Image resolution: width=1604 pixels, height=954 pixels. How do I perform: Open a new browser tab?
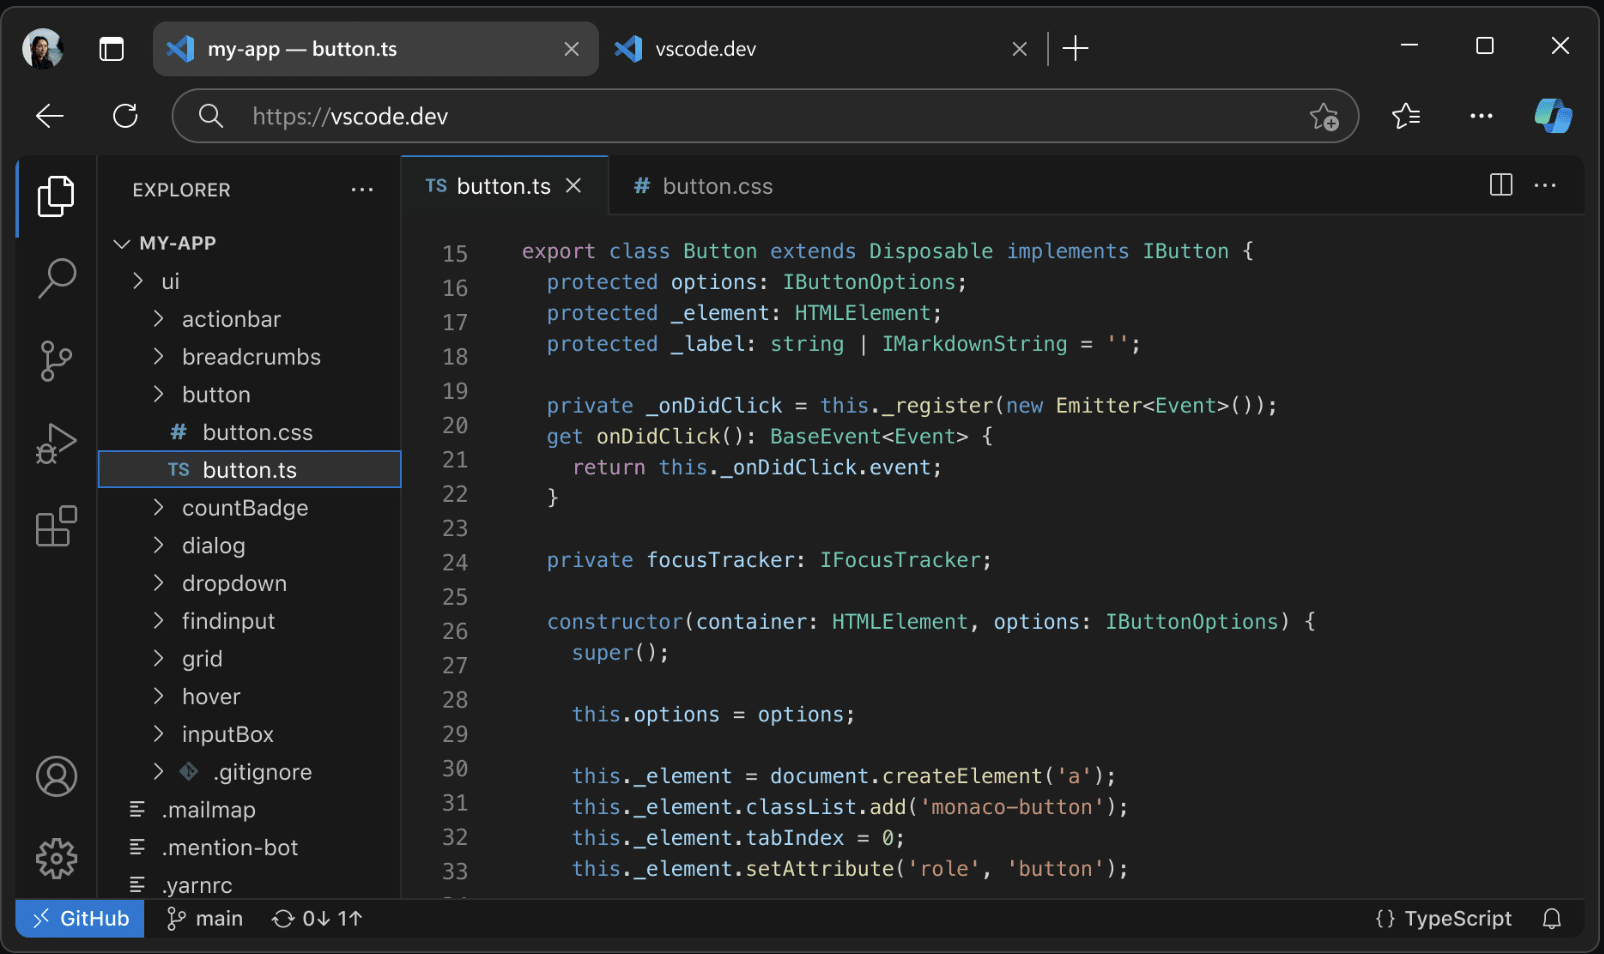coord(1075,48)
